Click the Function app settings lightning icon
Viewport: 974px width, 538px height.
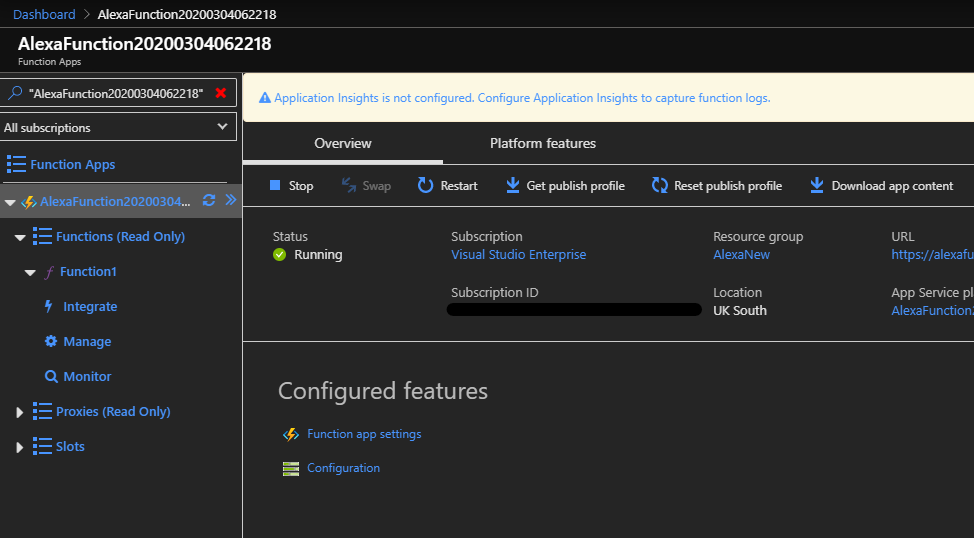(x=291, y=434)
